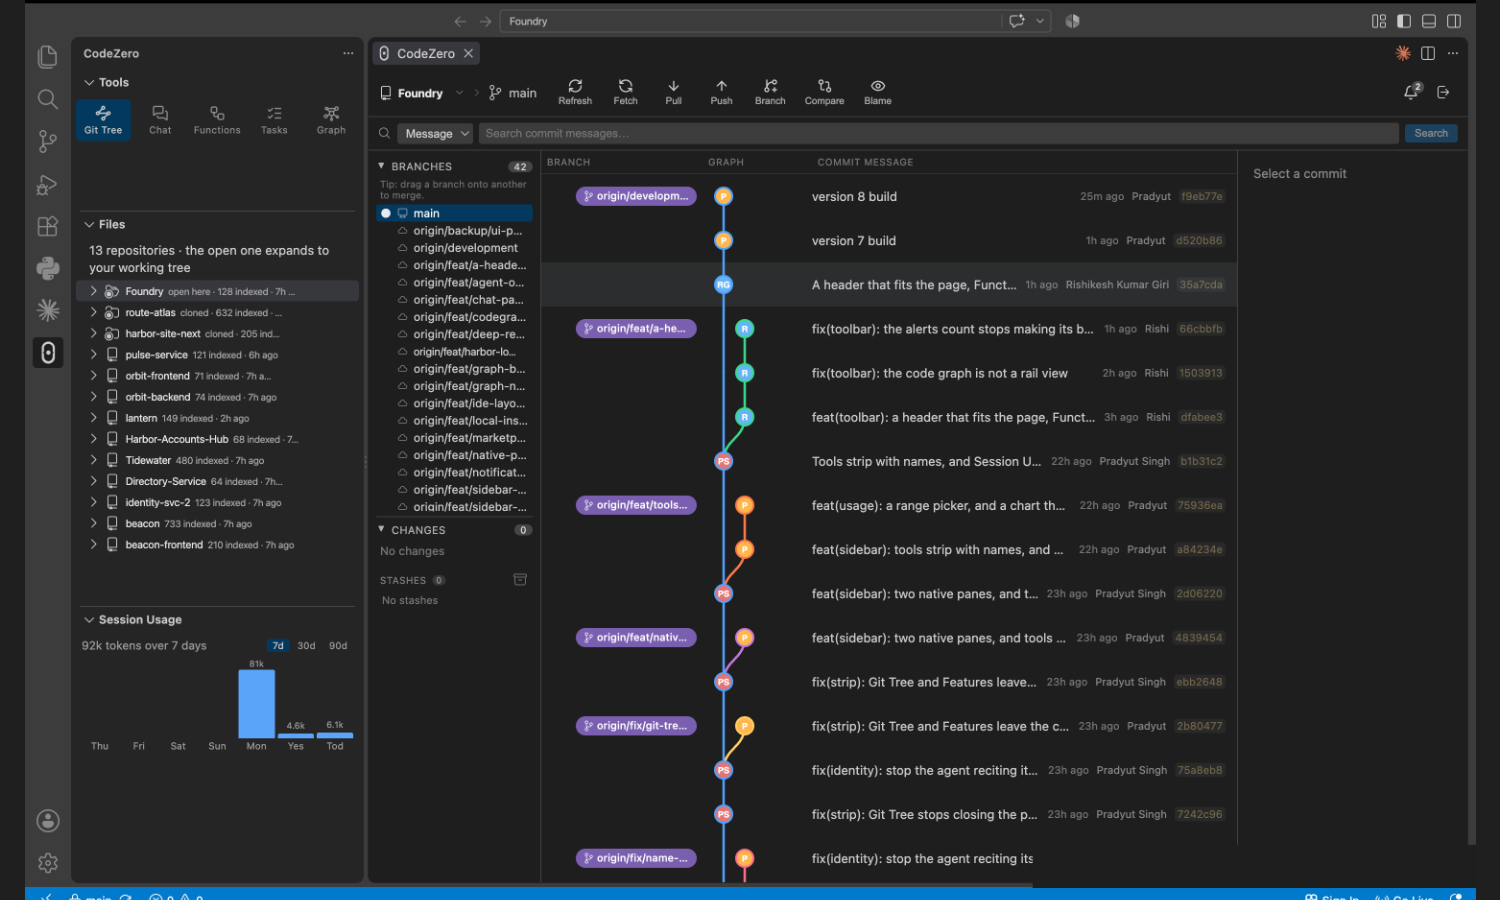The width and height of the screenshot is (1500, 900).
Task: Click the Foundry command center field
Action: coord(752,21)
